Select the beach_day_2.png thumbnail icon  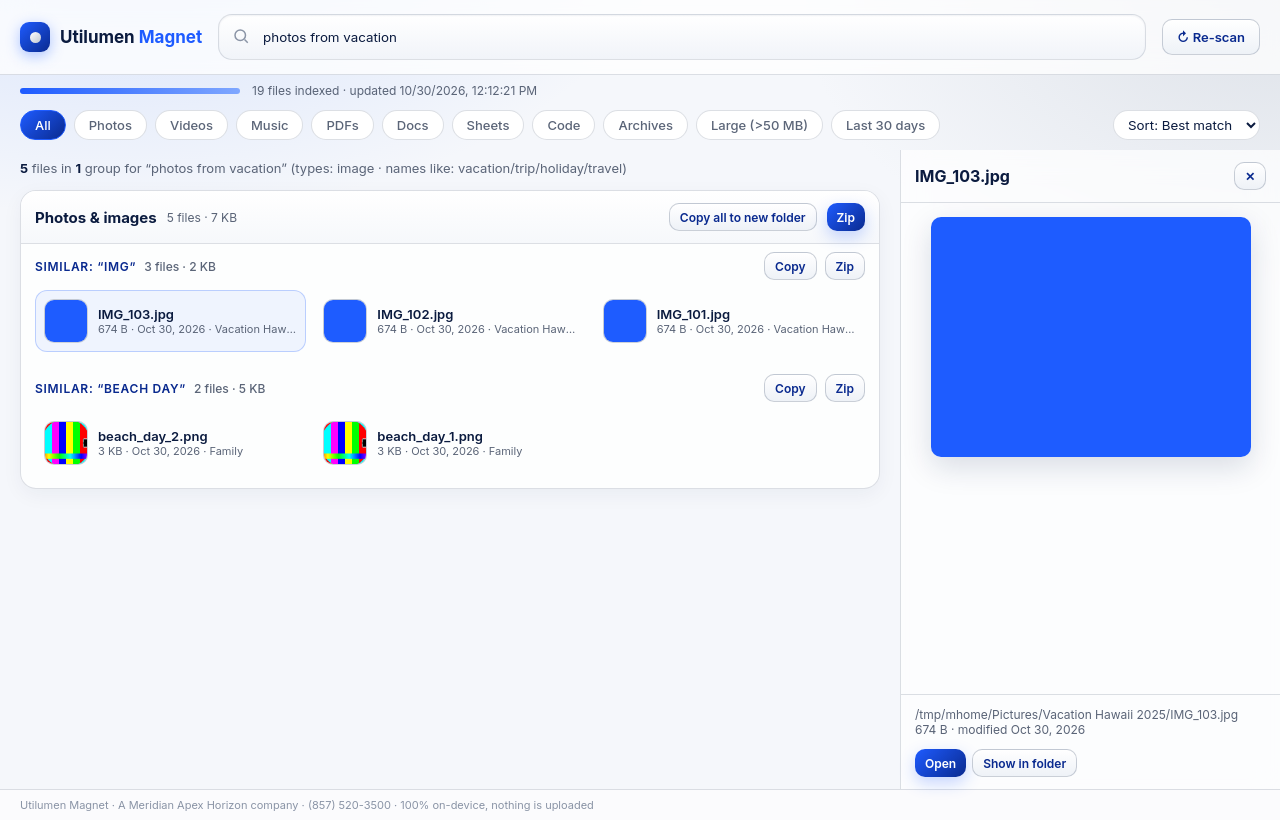coord(66,443)
